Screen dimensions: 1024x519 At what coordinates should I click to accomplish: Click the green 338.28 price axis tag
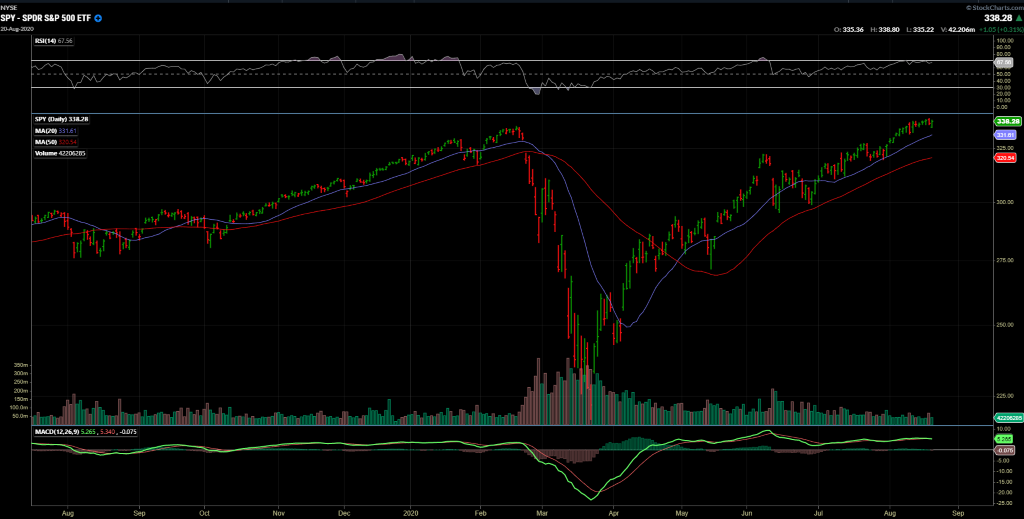tap(1008, 121)
